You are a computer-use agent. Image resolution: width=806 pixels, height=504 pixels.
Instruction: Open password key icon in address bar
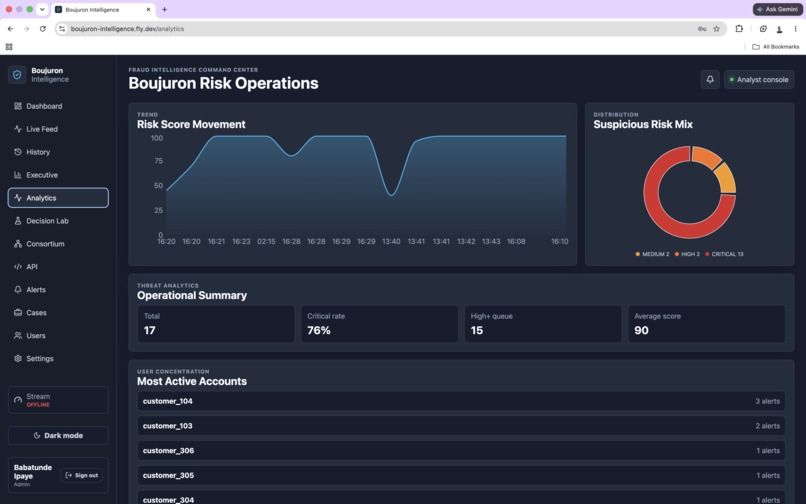coord(702,29)
